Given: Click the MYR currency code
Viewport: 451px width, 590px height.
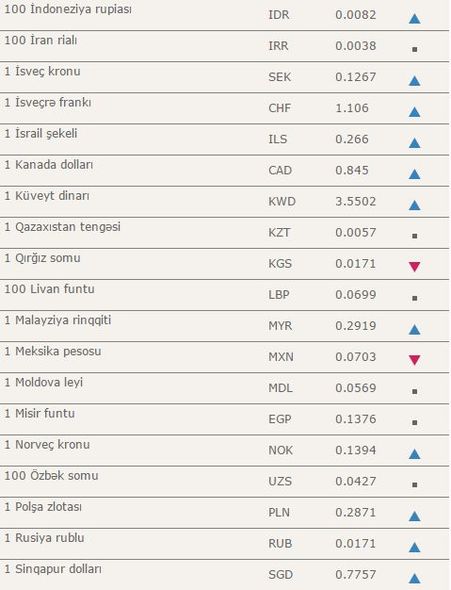Looking at the screenshot, I should click(280, 325).
